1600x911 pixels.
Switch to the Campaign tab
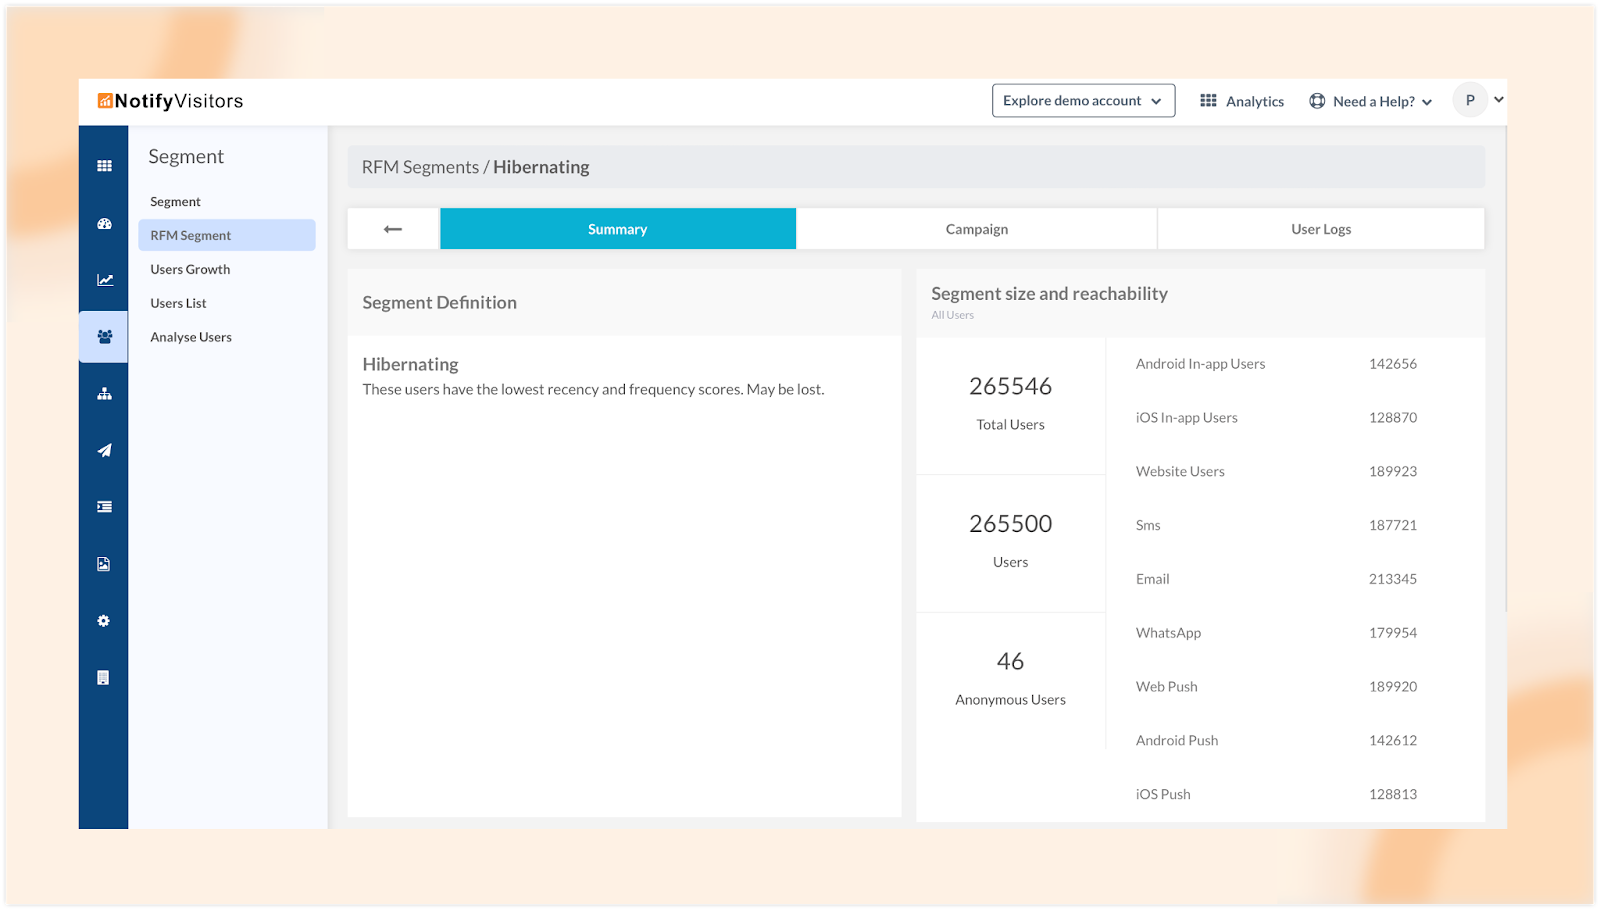tap(977, 229)
